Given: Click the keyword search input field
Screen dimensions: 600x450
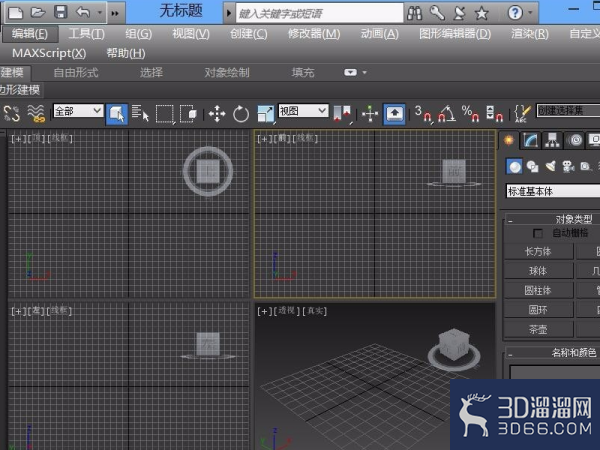Looking at the screenshot, I should coord(320,13).
